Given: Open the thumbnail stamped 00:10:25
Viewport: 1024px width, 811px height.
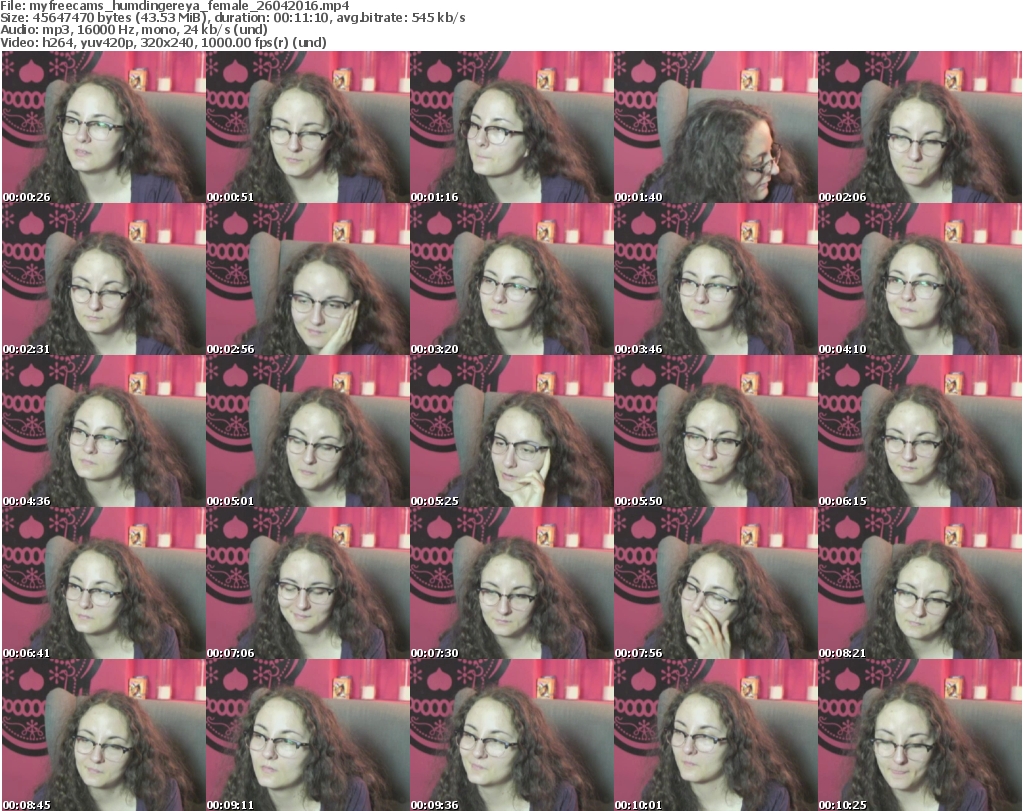Looking at the screenshot, I should pyautogui.click(x=920, y=735).
